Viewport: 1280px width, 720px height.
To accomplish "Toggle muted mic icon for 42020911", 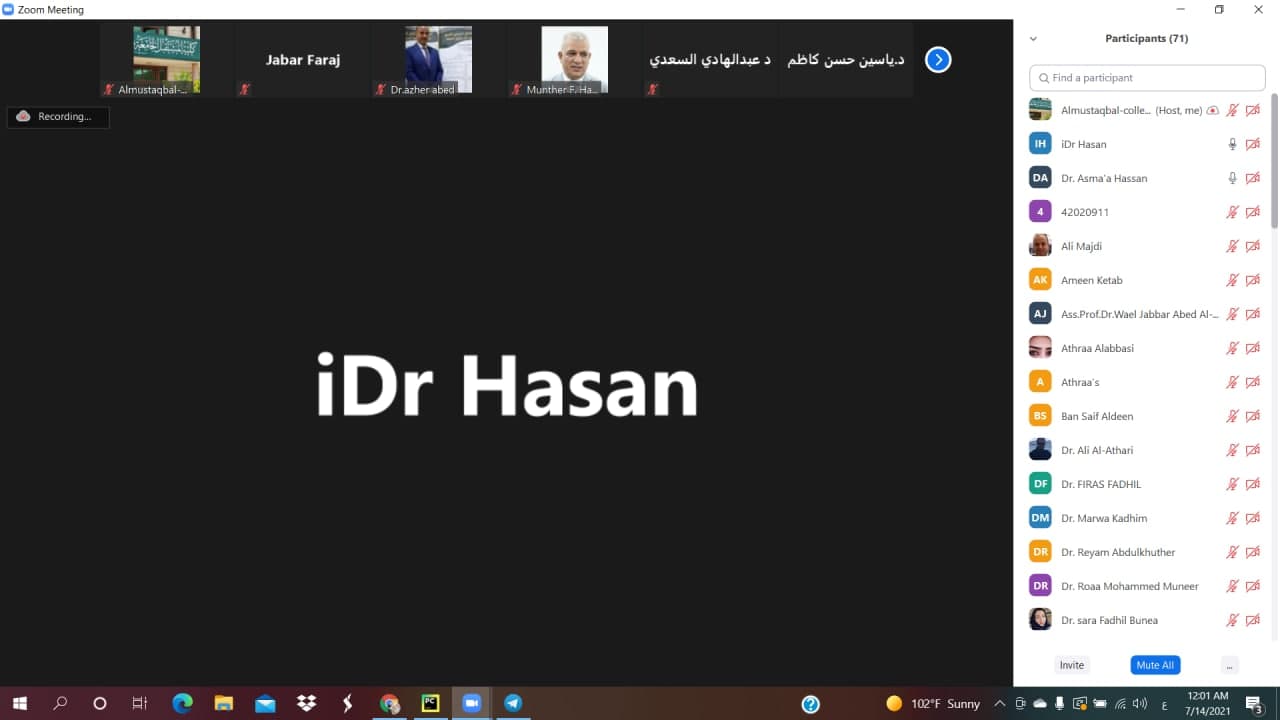I will click(1233, 212).
